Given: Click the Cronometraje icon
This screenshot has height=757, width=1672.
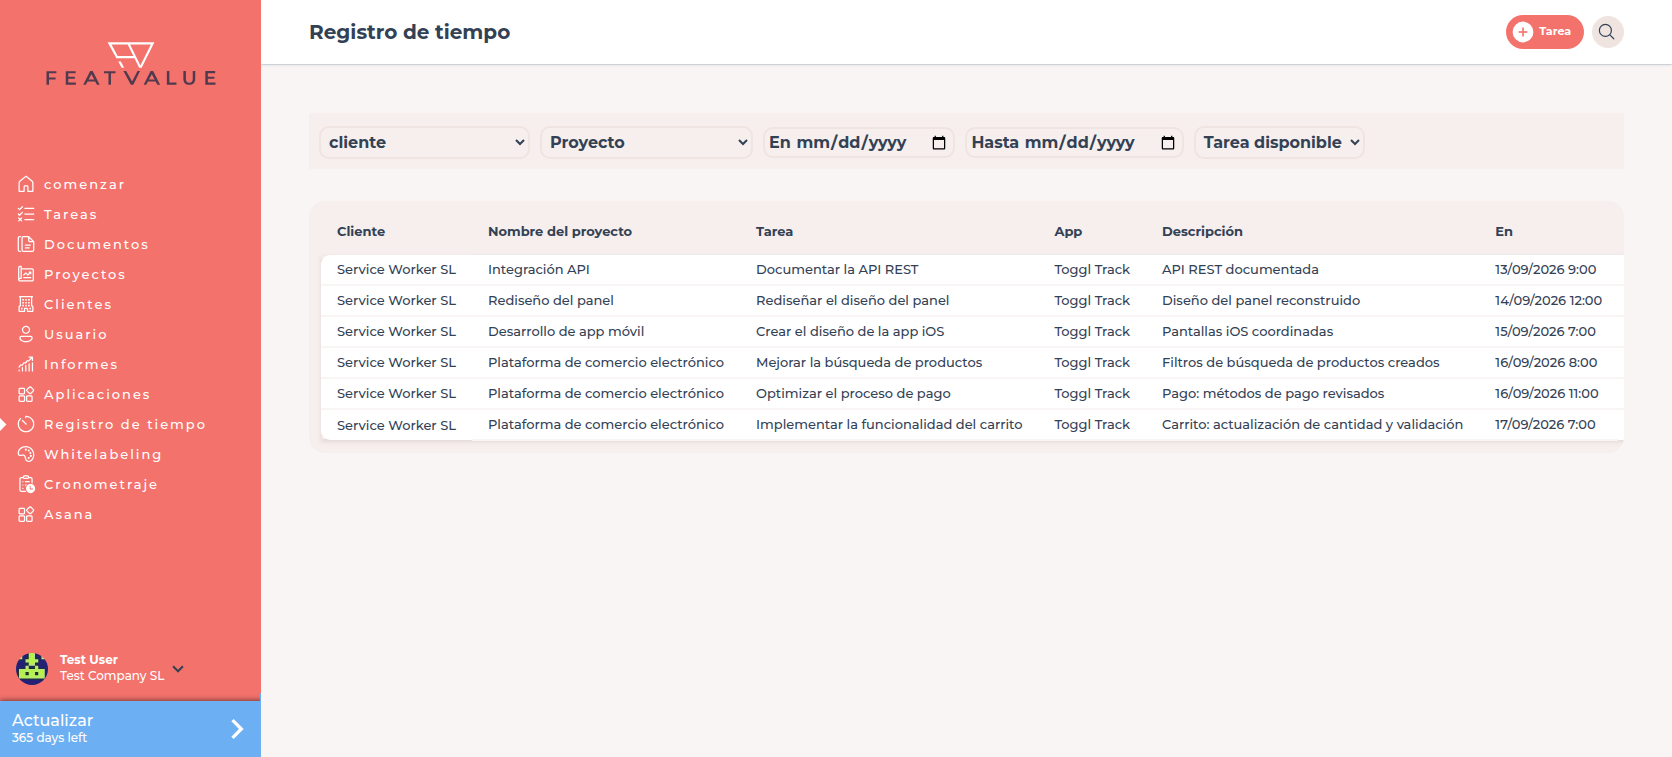Looking at the screenshot, I should 26,484.
